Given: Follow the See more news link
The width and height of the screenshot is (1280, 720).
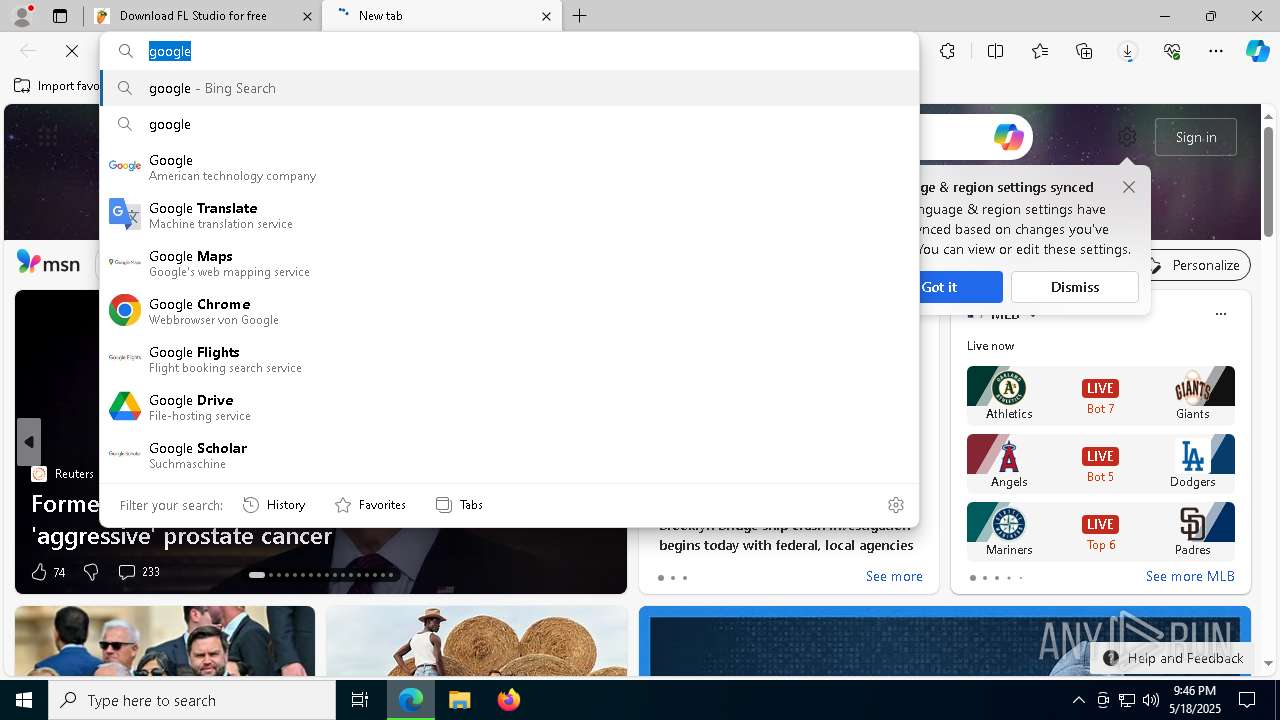Looking at the screenshot, I should 894,576.
